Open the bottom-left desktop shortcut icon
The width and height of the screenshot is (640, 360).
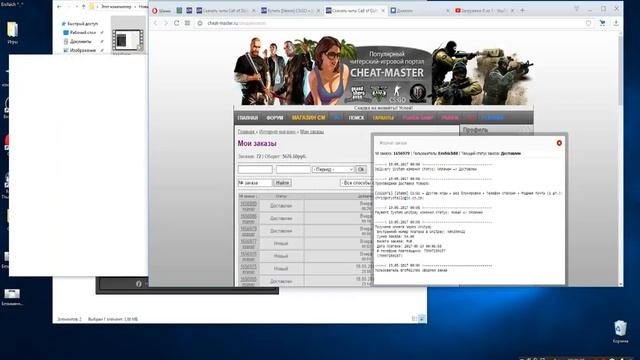12,297
